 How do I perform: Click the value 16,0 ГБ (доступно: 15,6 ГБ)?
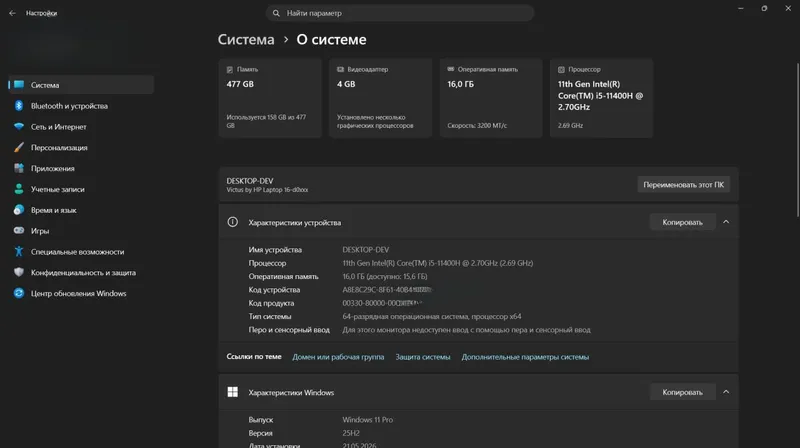coord(385,276)
